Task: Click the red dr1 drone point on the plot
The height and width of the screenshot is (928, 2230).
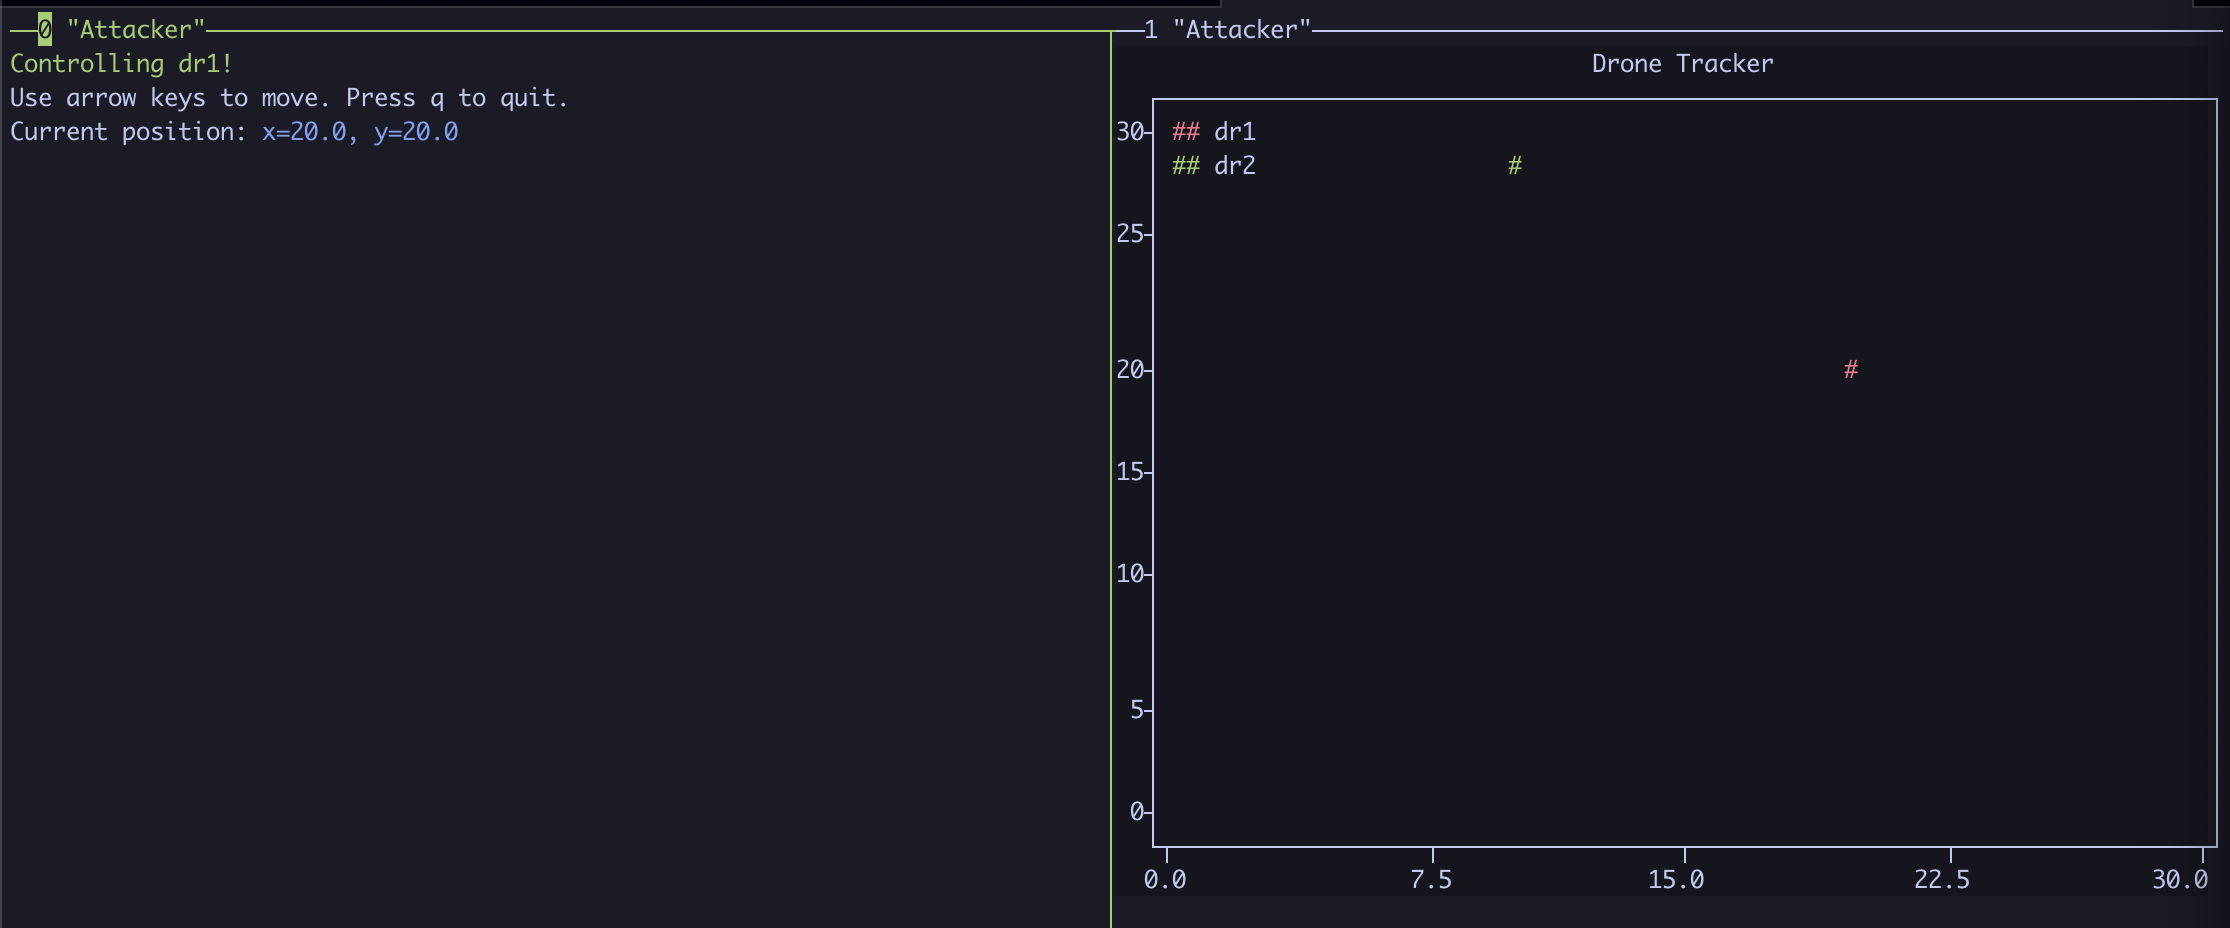Action: point(1851,370)
